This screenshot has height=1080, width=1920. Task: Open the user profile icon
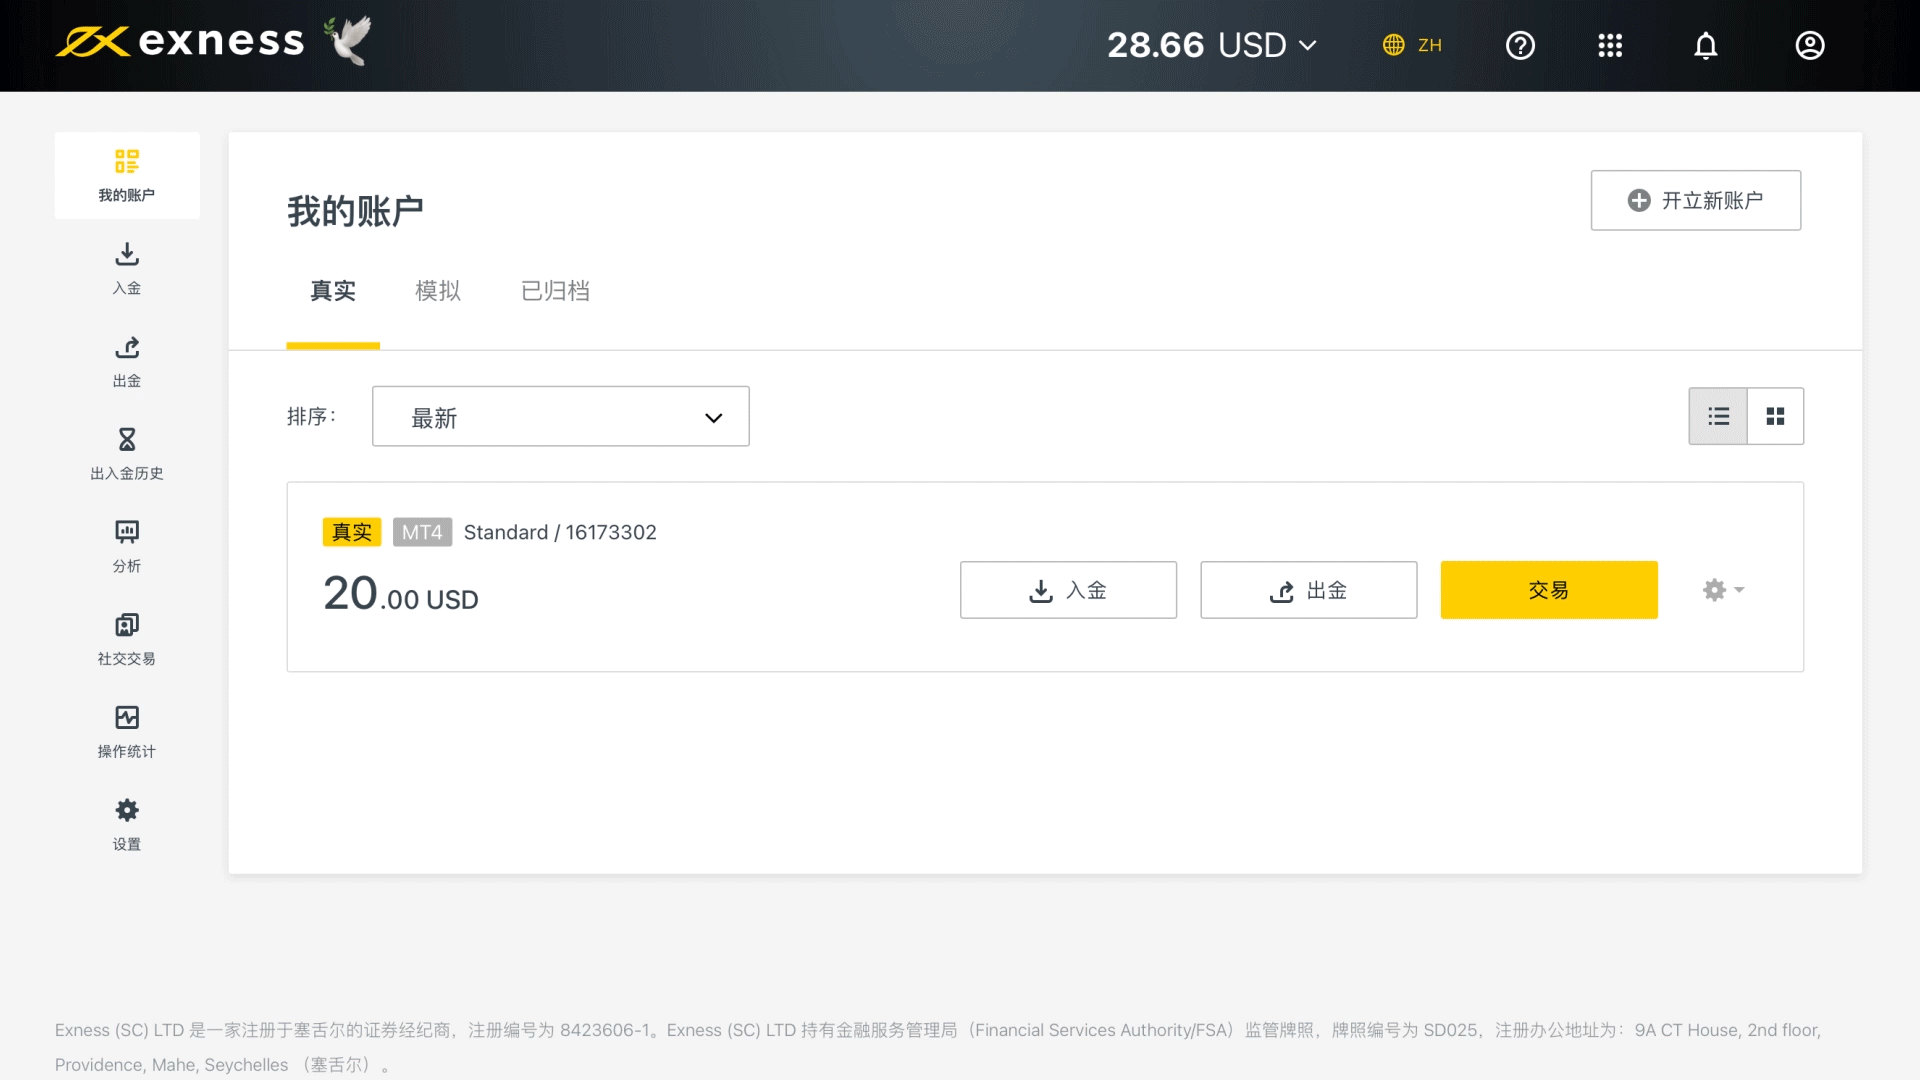tap(1810, 46)
